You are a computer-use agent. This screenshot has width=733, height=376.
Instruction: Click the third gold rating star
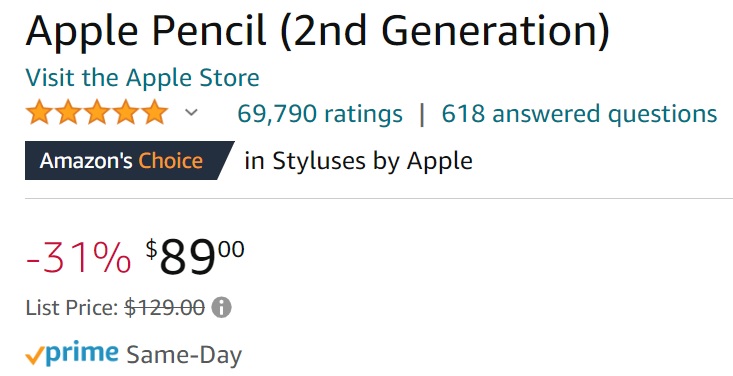tap(97, 114)
